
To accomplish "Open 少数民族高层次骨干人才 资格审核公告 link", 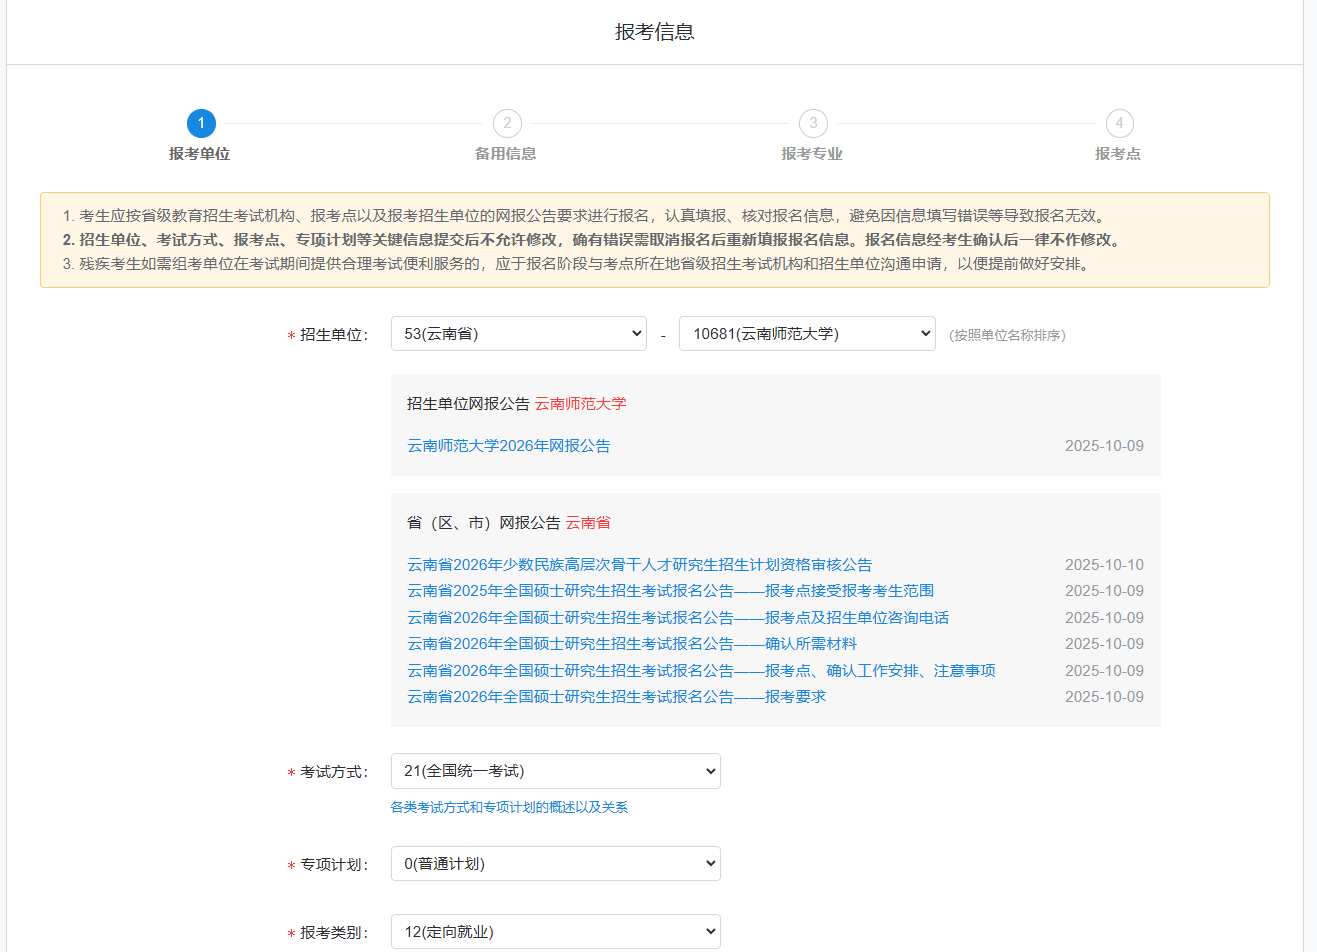I will coord(639,565).
